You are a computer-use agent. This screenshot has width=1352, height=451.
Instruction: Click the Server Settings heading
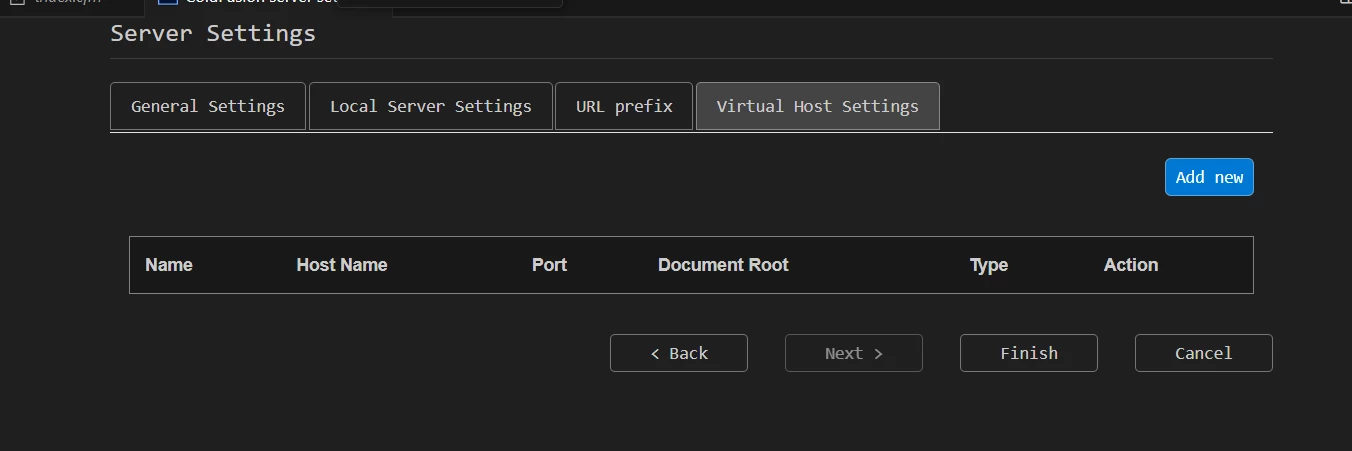(x=213, y=33)
